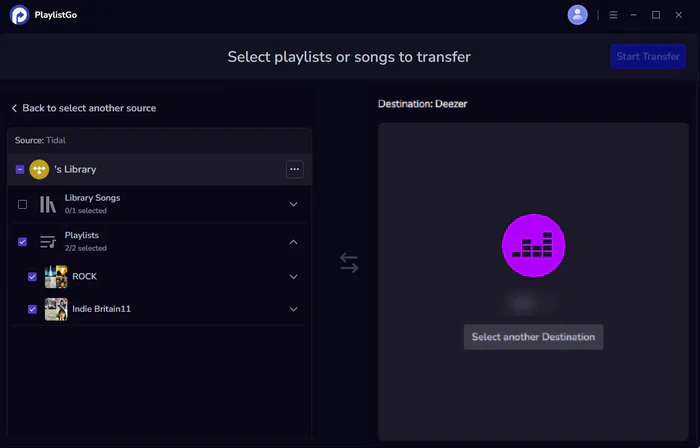Click the Playlists label

coord(82,235)
